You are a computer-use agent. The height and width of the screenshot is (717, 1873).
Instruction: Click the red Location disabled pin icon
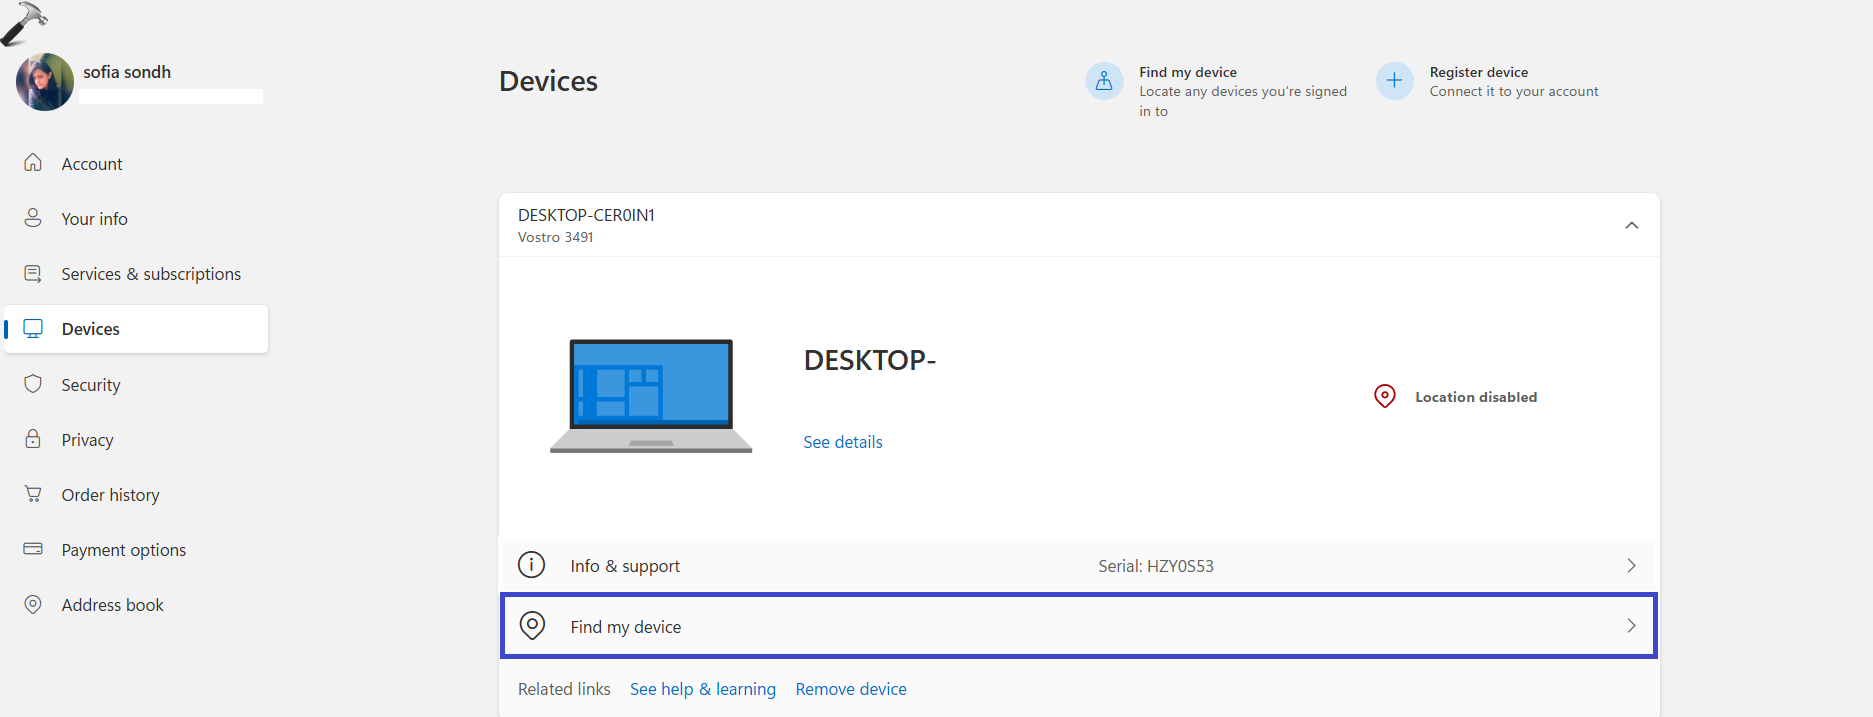tap(1385, 397)
